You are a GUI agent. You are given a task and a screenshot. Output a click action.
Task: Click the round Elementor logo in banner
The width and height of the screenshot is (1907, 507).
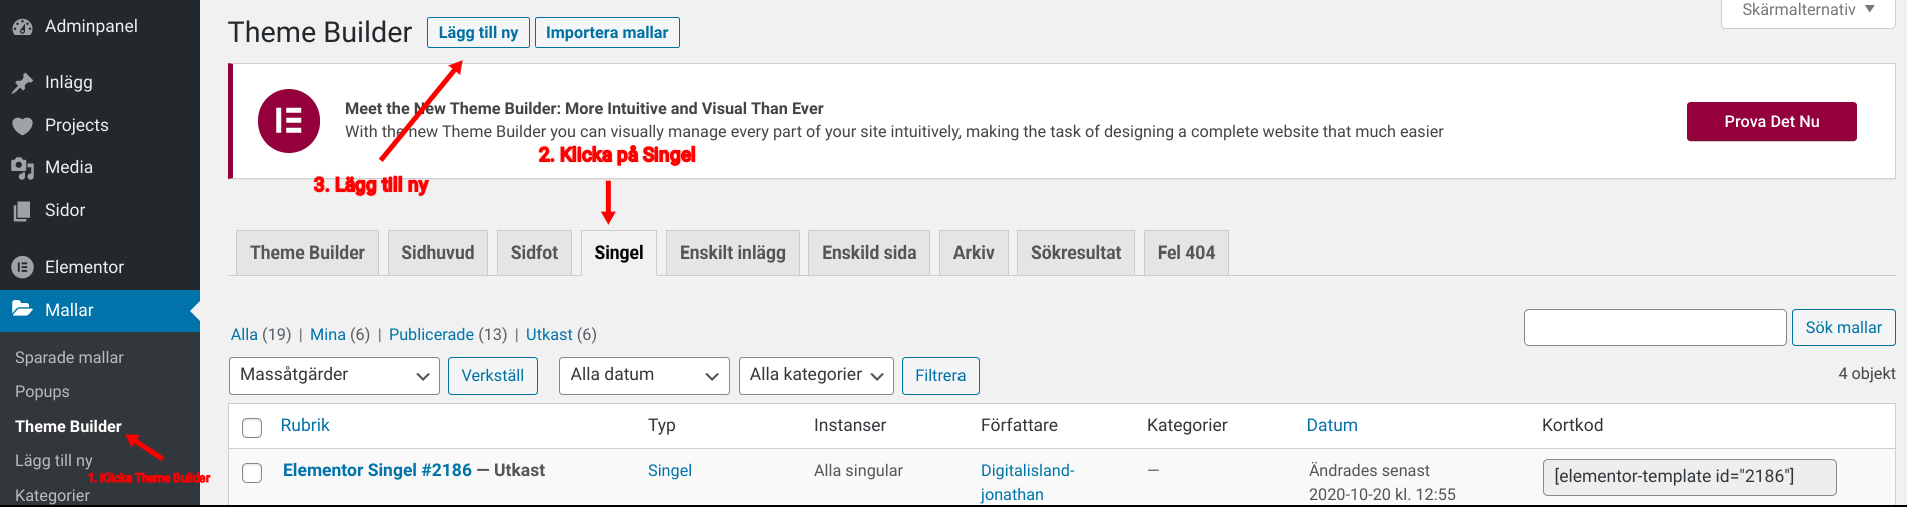coord(289,121)
